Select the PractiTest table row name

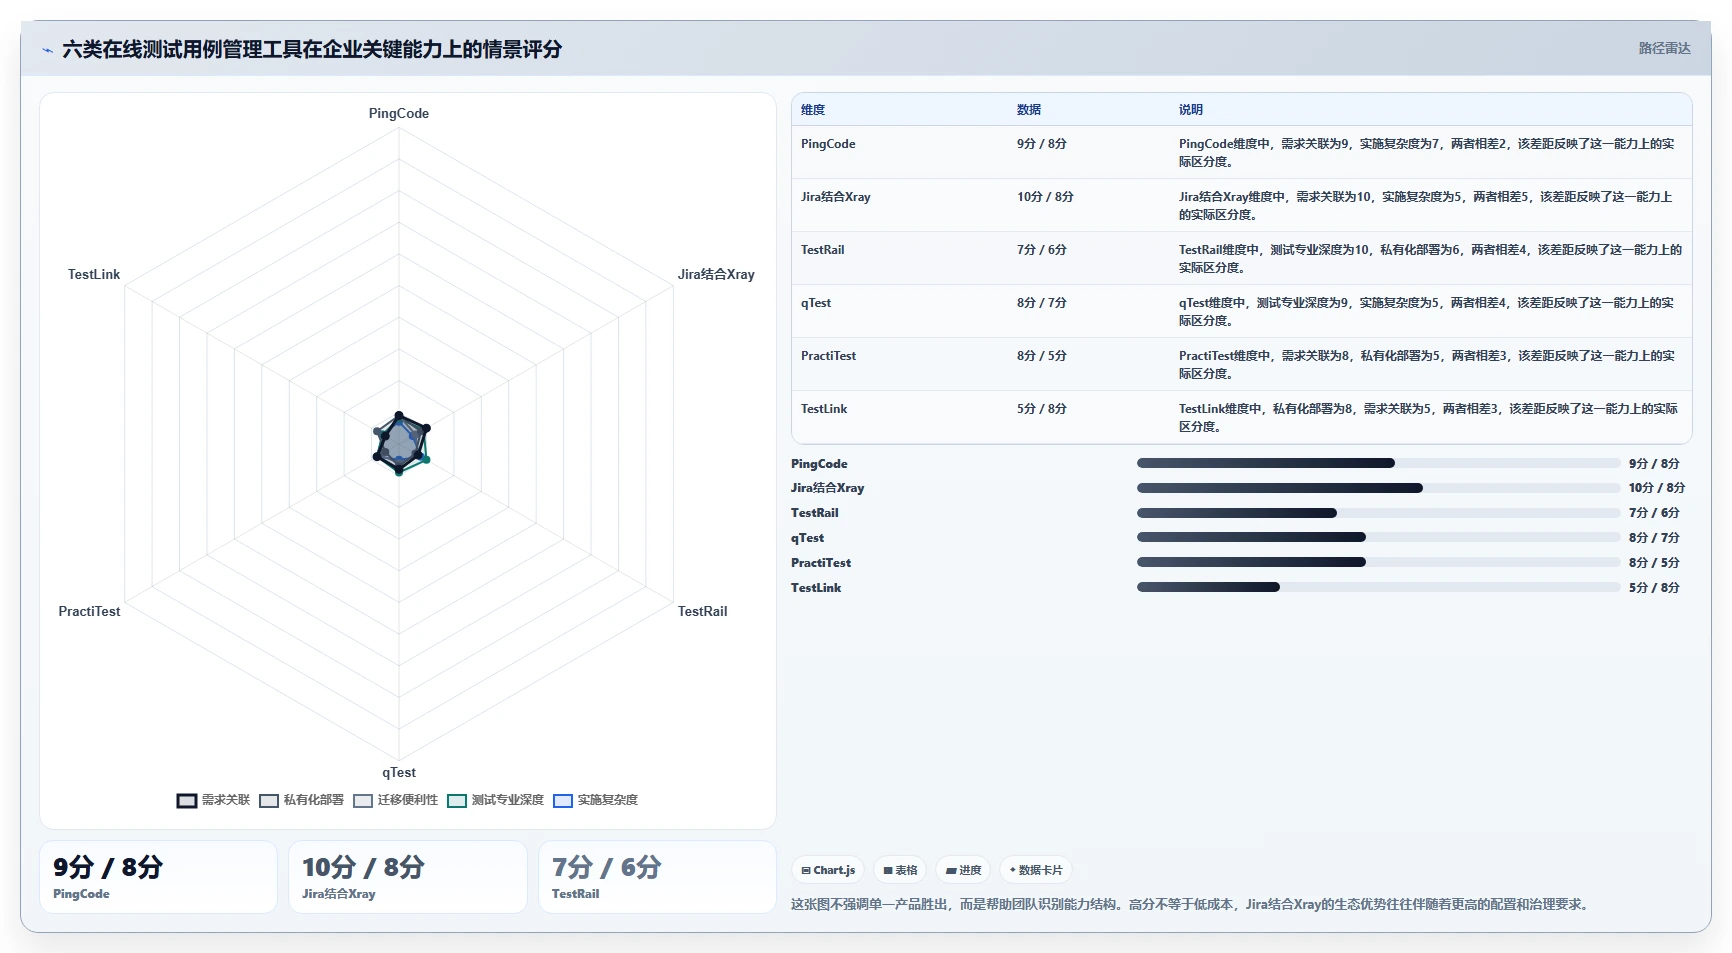(828, 356)
